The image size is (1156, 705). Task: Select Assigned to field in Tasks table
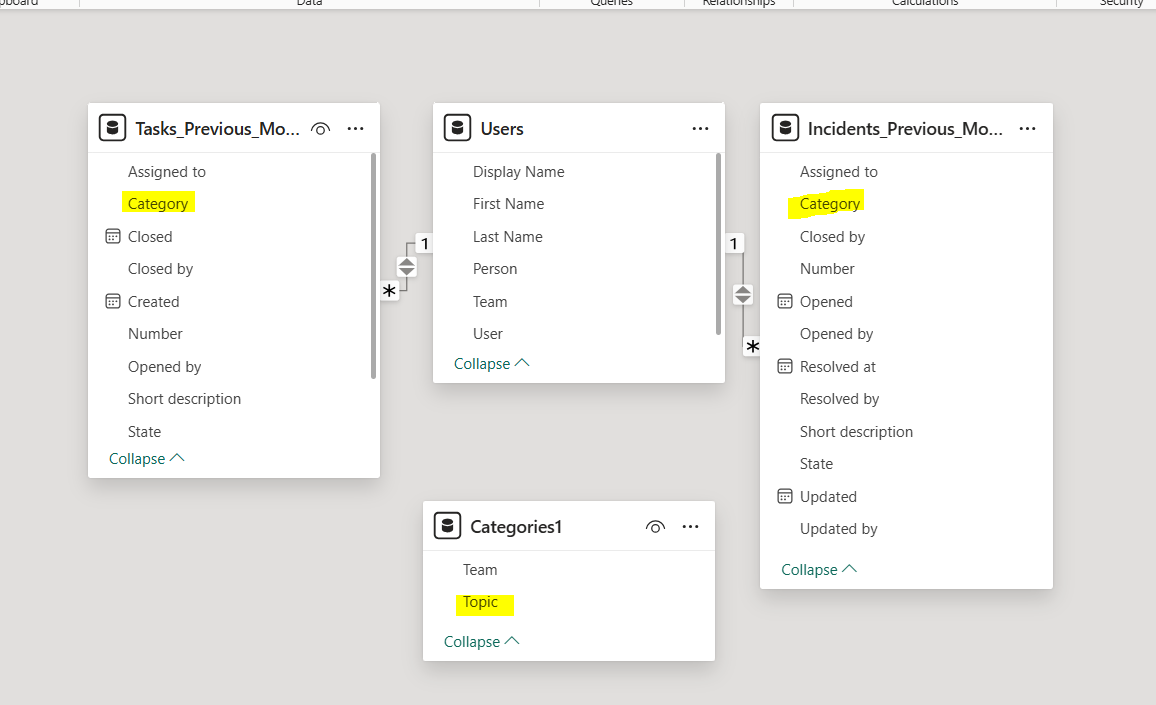click(167, 172)
